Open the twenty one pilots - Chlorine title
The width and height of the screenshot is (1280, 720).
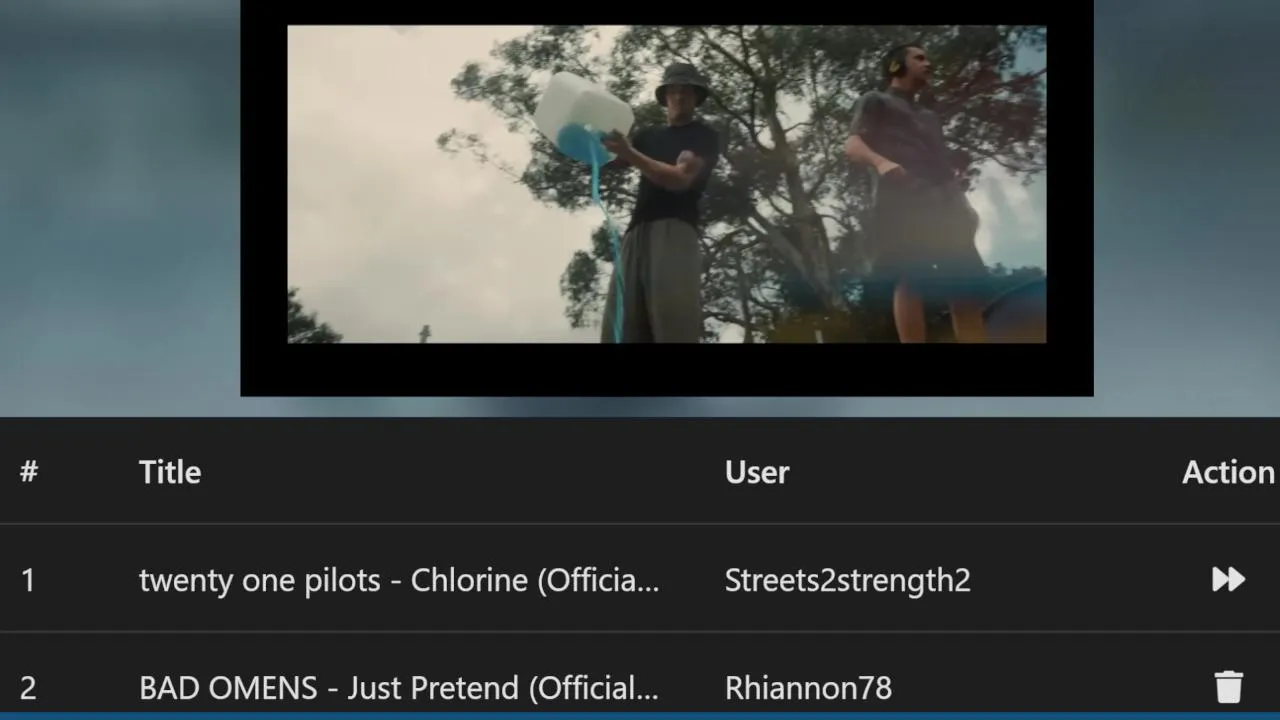point(399,580)
